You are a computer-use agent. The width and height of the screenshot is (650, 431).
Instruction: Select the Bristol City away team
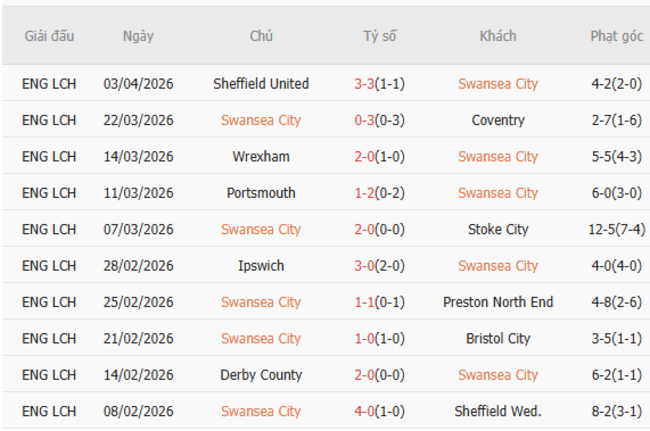pos(498,339)
